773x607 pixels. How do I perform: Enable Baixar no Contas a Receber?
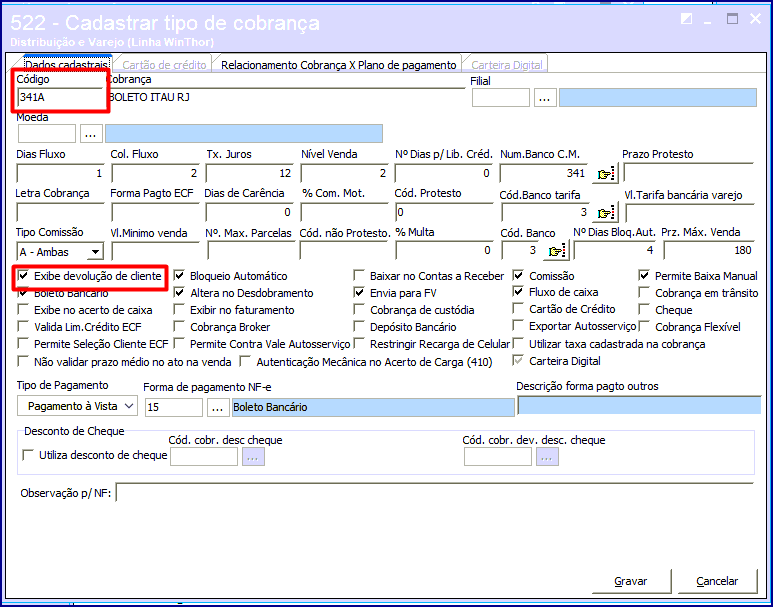[359, 276]
